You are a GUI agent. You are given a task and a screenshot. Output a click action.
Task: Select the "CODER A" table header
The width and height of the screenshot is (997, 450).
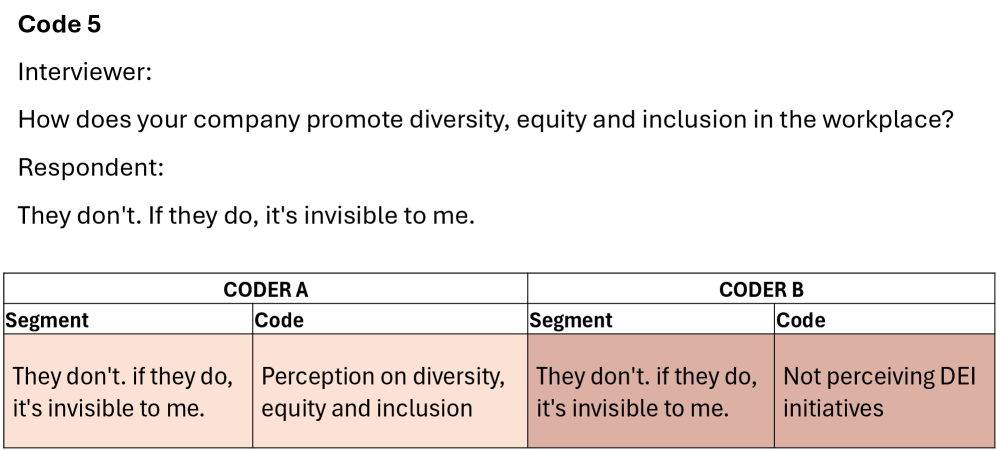click(266, 290)
